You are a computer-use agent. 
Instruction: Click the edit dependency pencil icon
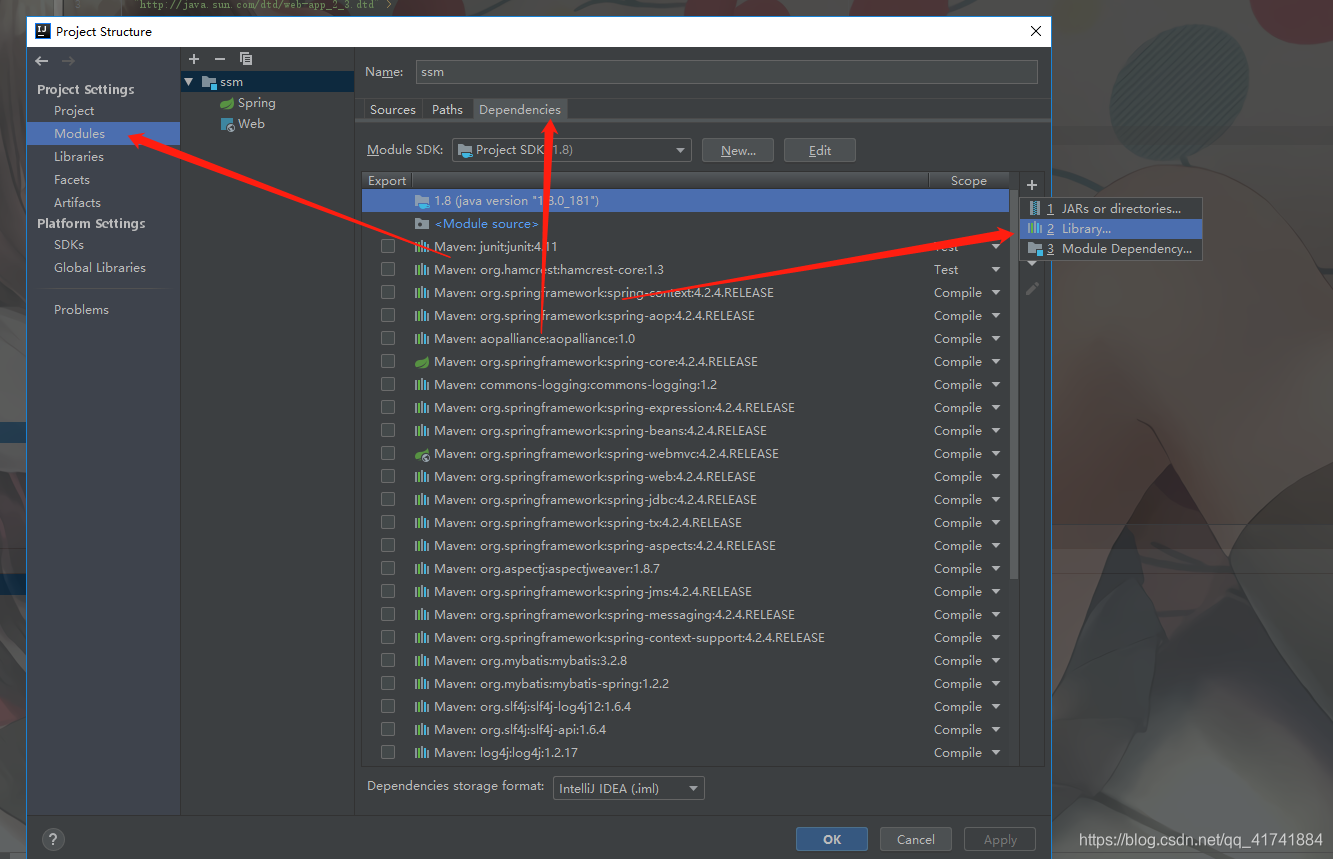[x=1032, y=289]
